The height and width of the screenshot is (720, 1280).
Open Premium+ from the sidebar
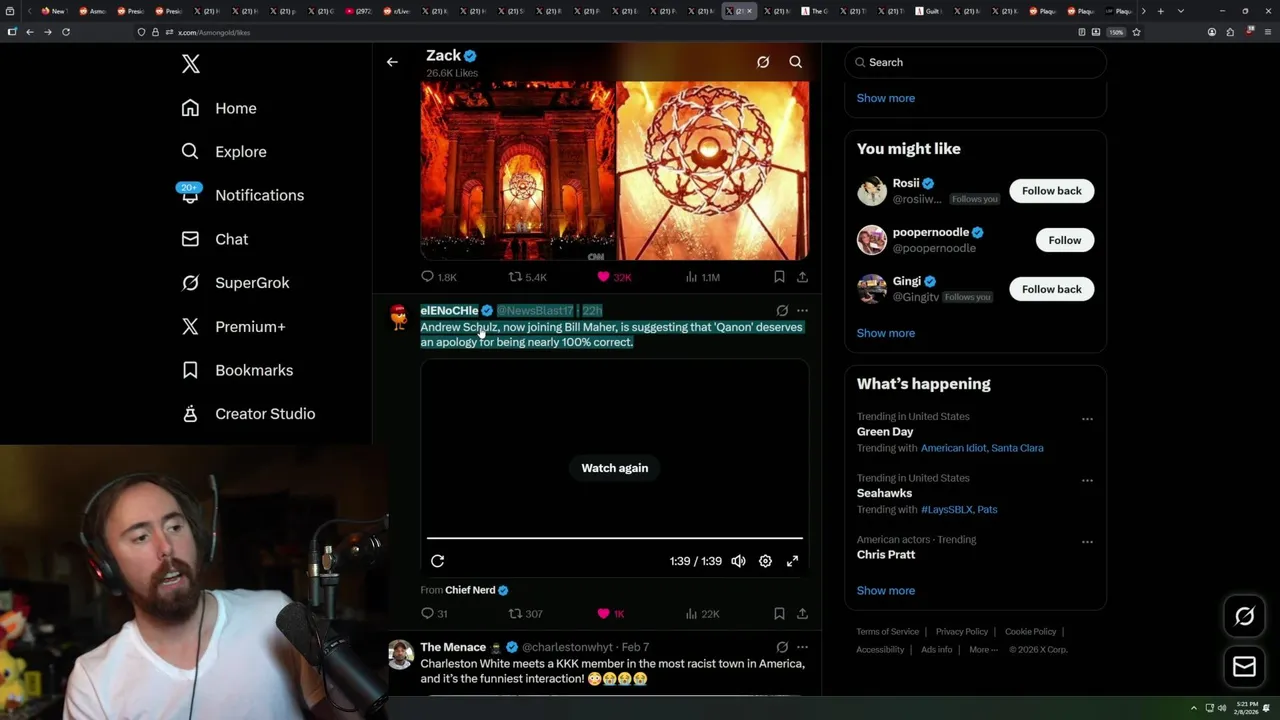click(x=233, y=326)
